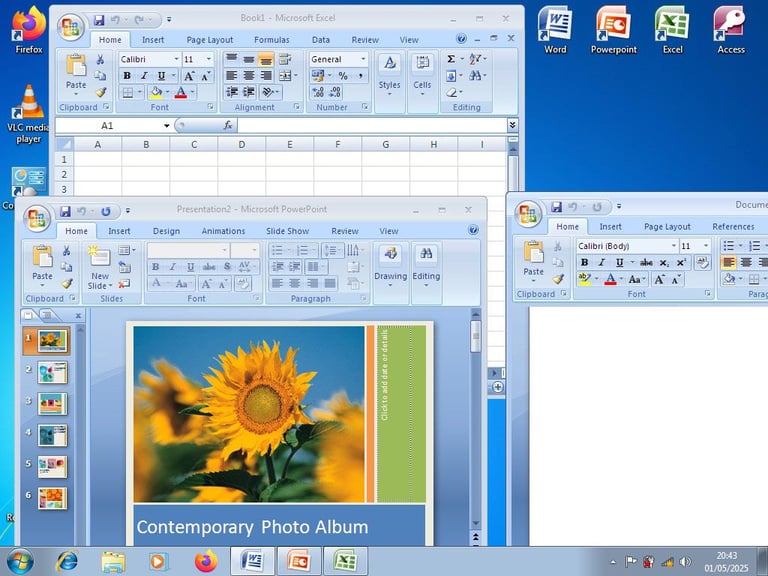Click column D header in Excel
This screenshot has height=576, width=768.
click(241, 144)
